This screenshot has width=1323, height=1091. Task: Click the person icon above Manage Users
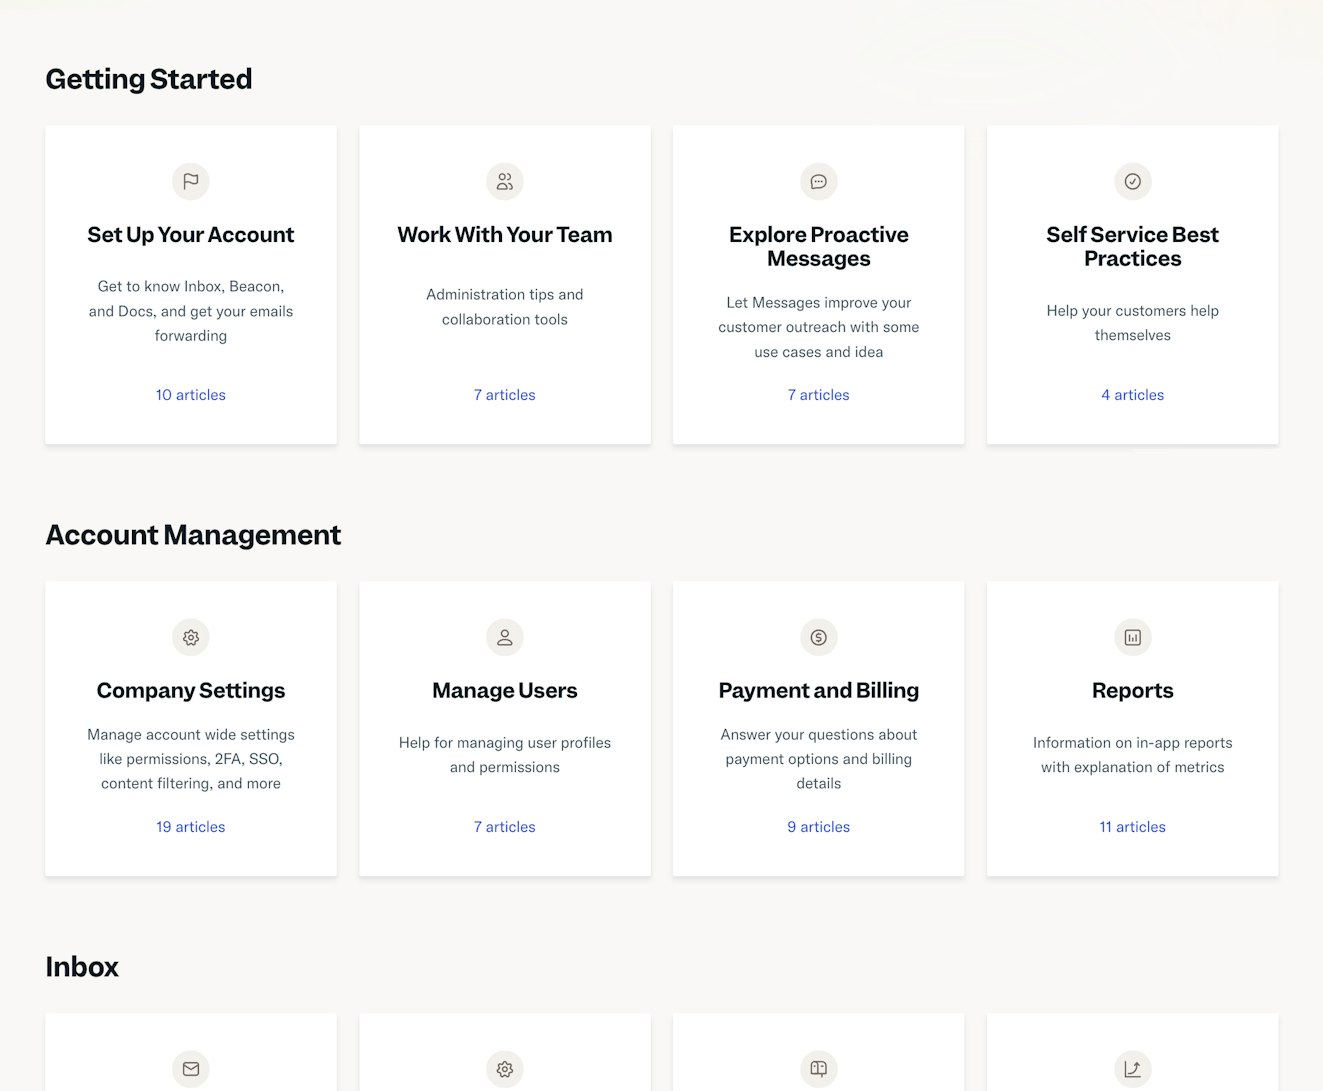(505, 637)
